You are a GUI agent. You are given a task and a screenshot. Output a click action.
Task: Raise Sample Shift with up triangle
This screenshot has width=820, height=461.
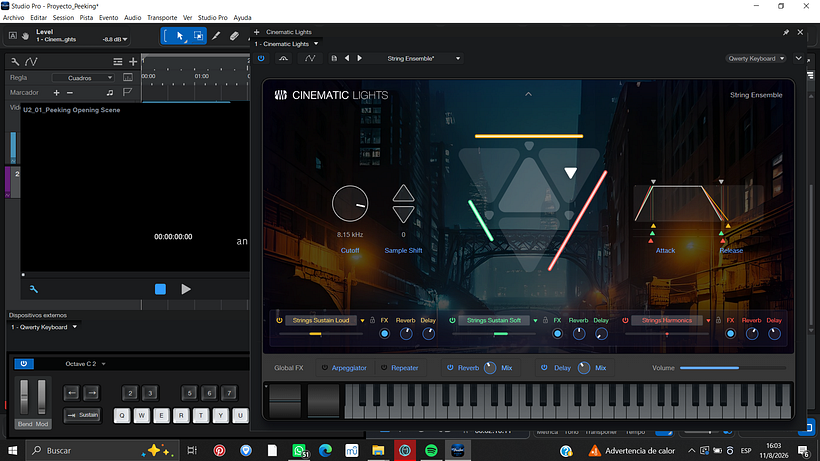tap(403, 193)
